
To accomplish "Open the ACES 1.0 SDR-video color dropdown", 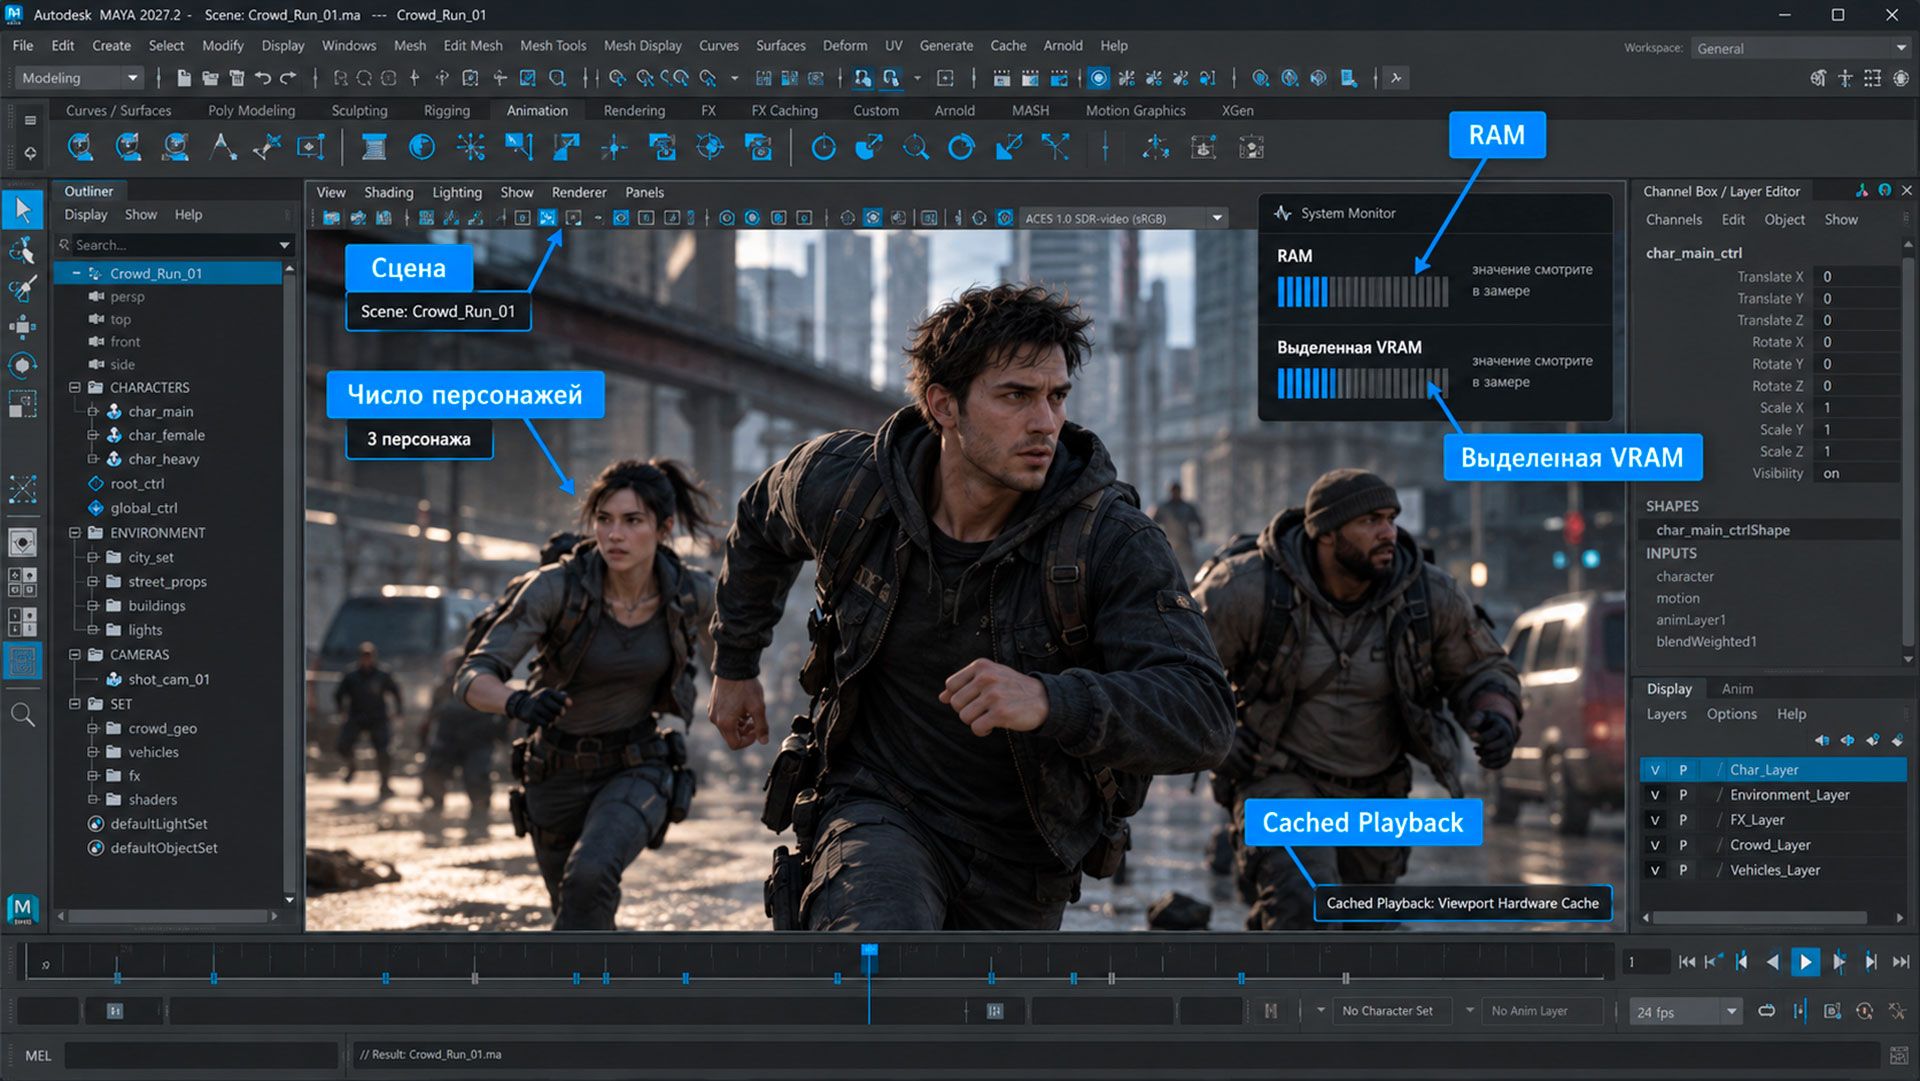I will tap(1123, 218).
